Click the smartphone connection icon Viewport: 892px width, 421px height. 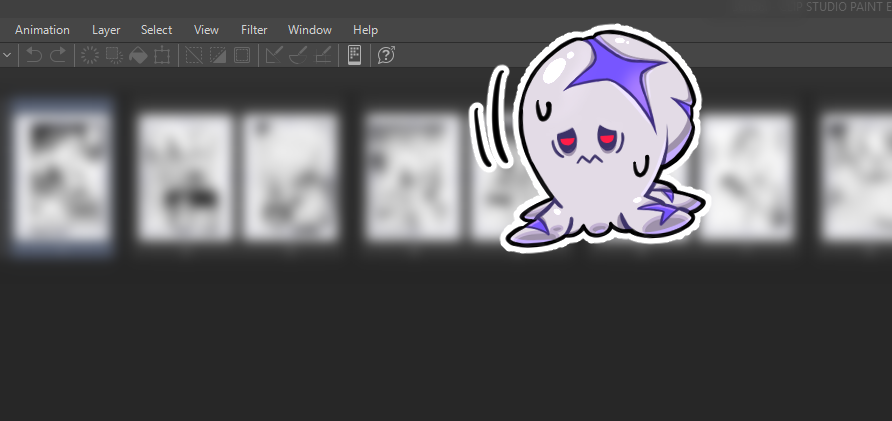tap(354, 55)
